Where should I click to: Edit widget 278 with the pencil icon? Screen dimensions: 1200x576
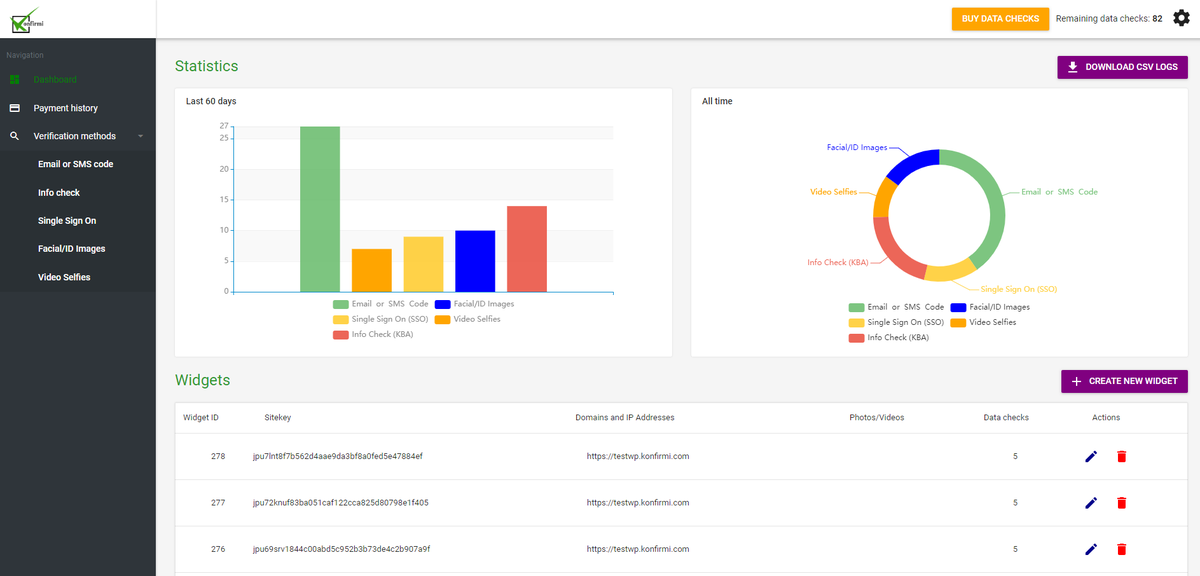1091,456
